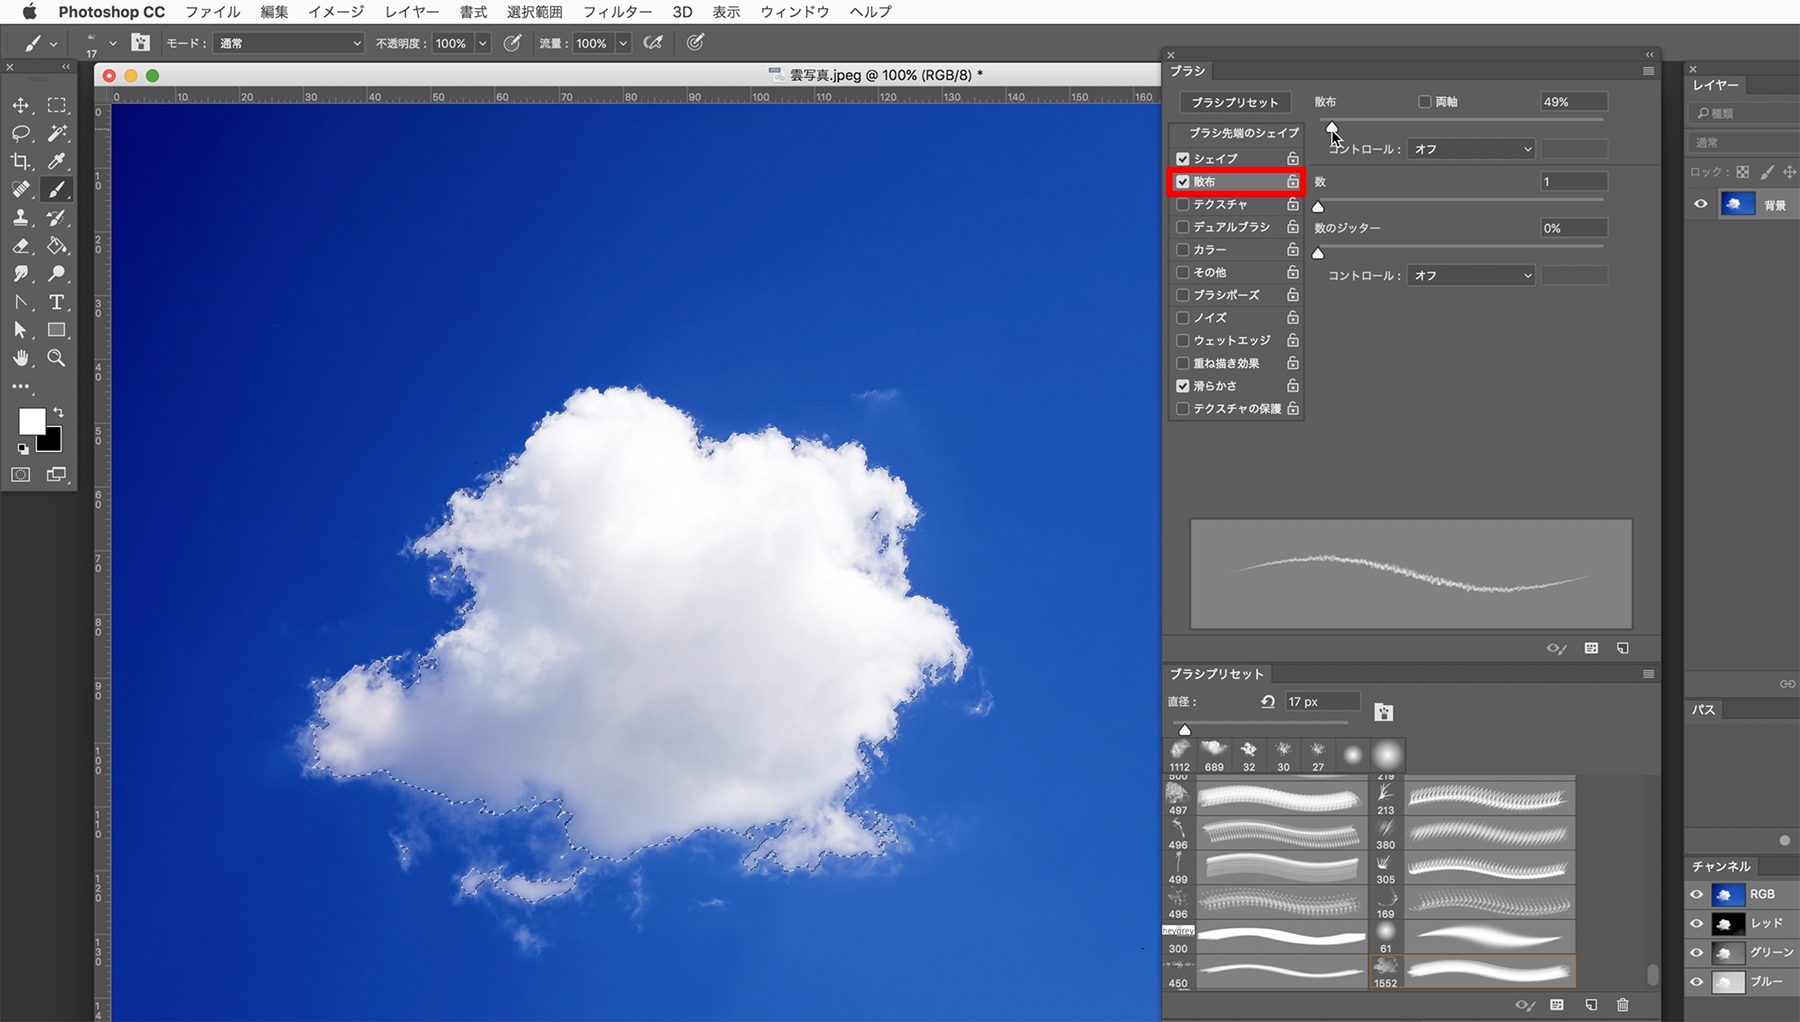The image size is (1800, 1022).
Task: Select the Zoom tool
Action: click(x=57, y=358)
